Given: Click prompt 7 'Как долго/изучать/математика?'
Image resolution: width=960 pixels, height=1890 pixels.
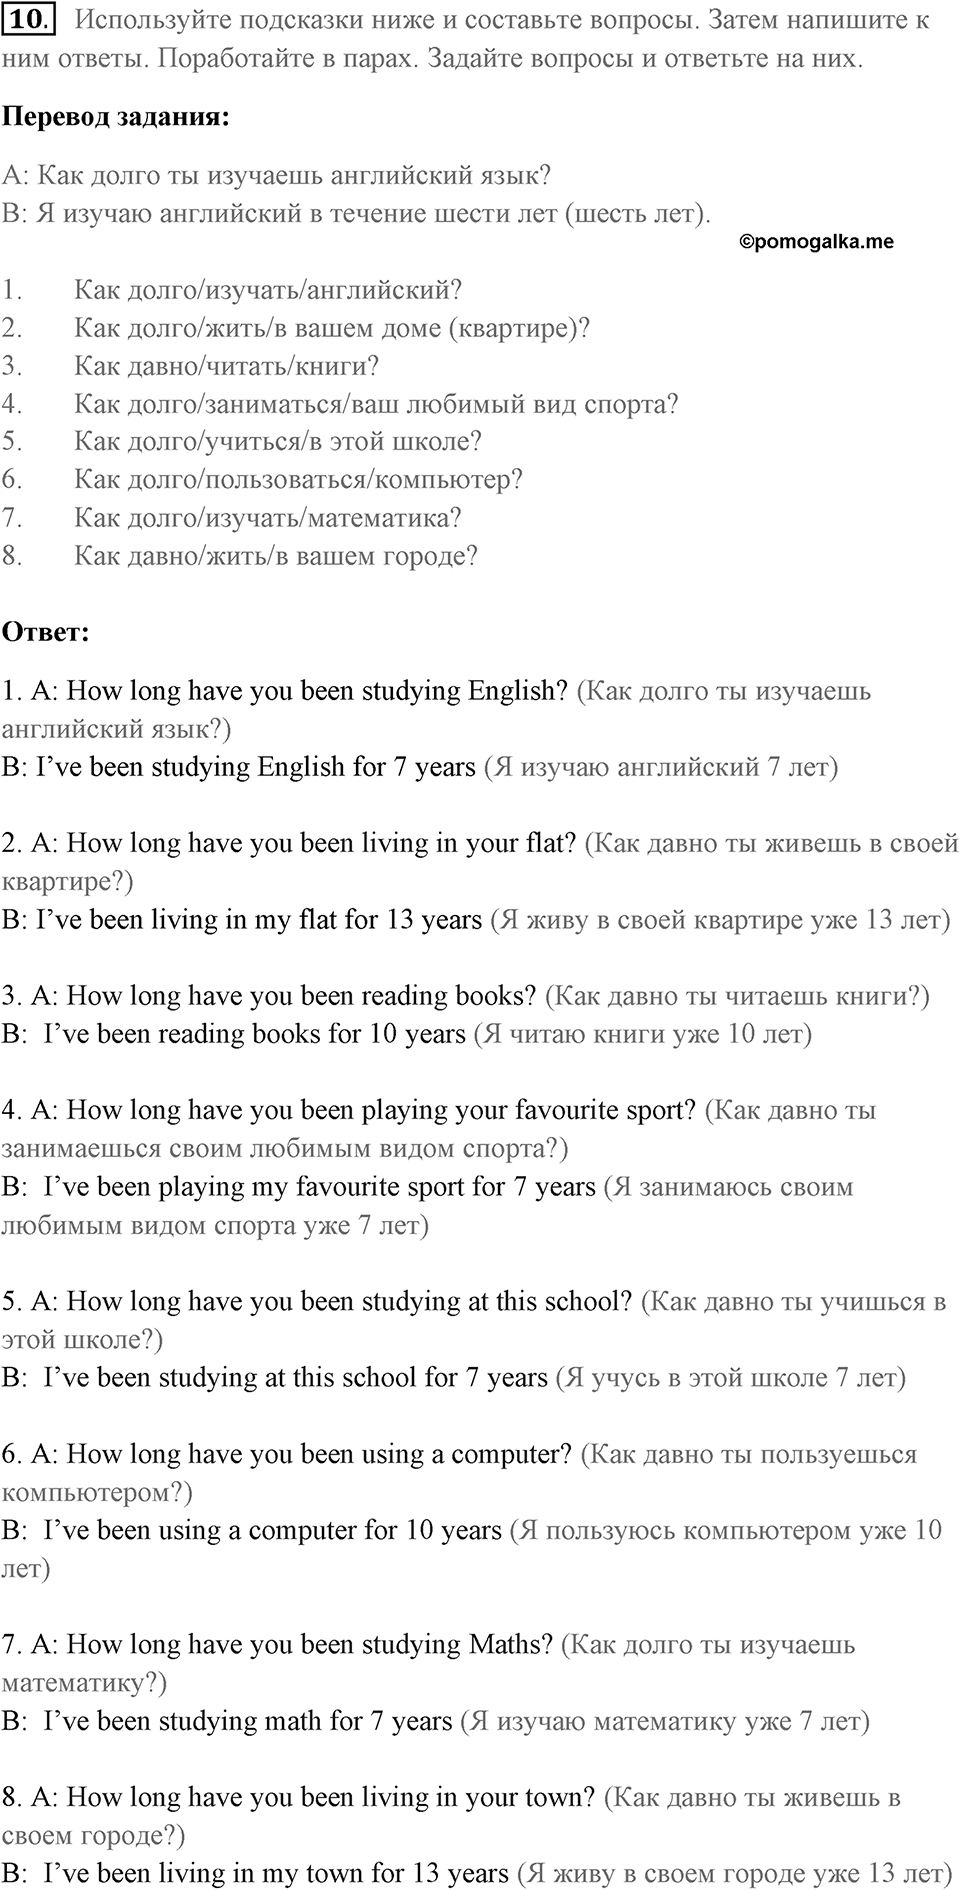Looking at the screenshot, I should 268,518.
